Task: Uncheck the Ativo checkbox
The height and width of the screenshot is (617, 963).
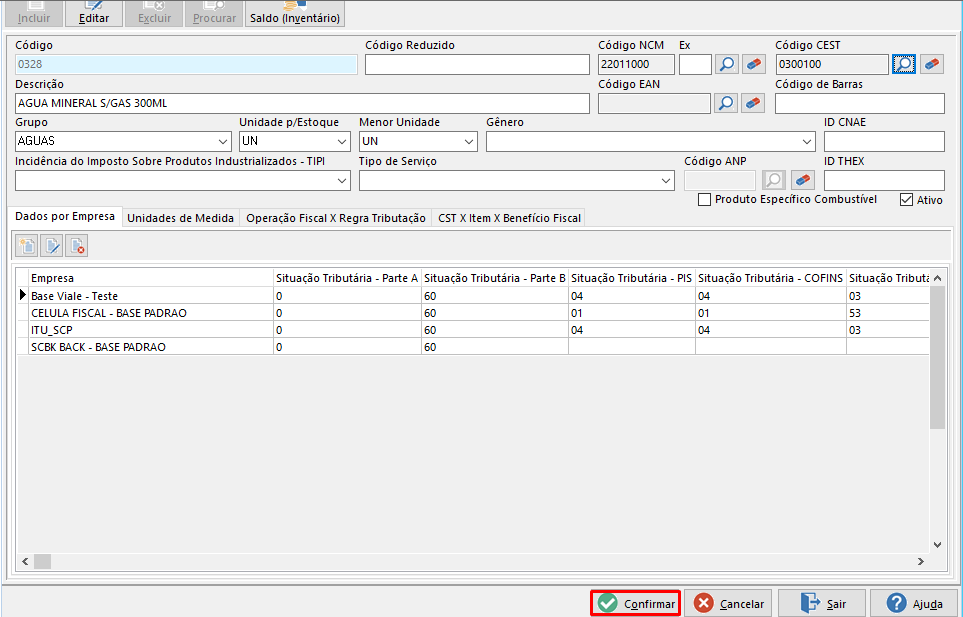Action: click(x=906, y=200)
